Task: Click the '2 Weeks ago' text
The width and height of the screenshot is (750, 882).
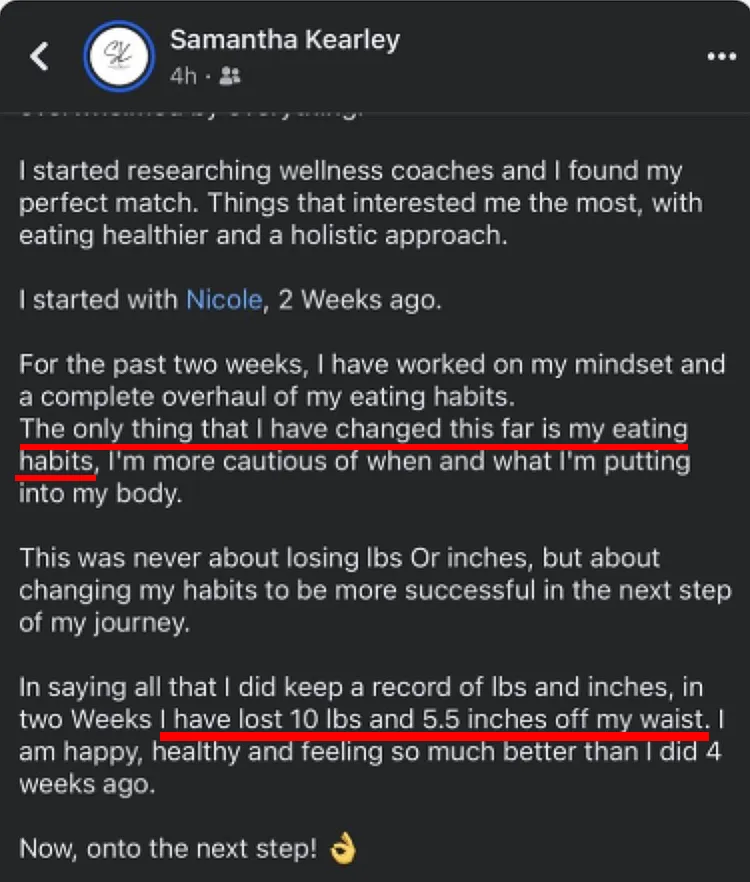Action: click(x=356, y=300)
